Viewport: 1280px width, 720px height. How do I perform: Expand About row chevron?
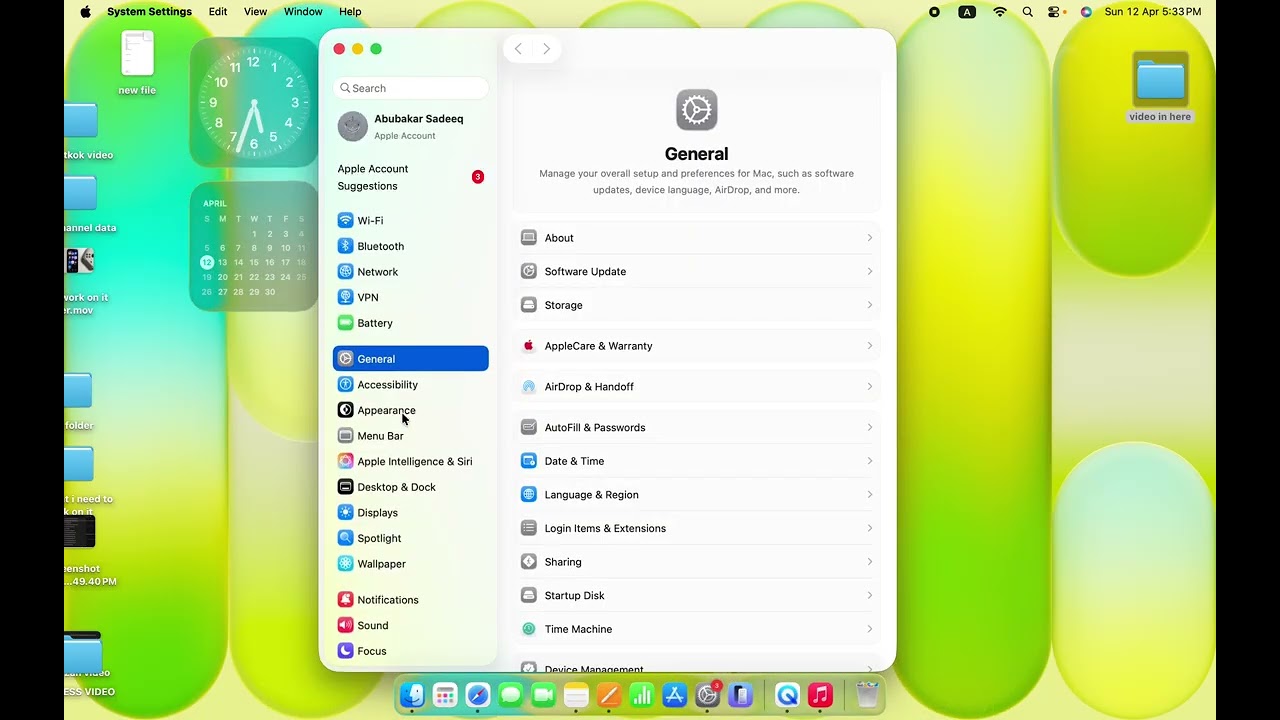[x=870, y=238]
